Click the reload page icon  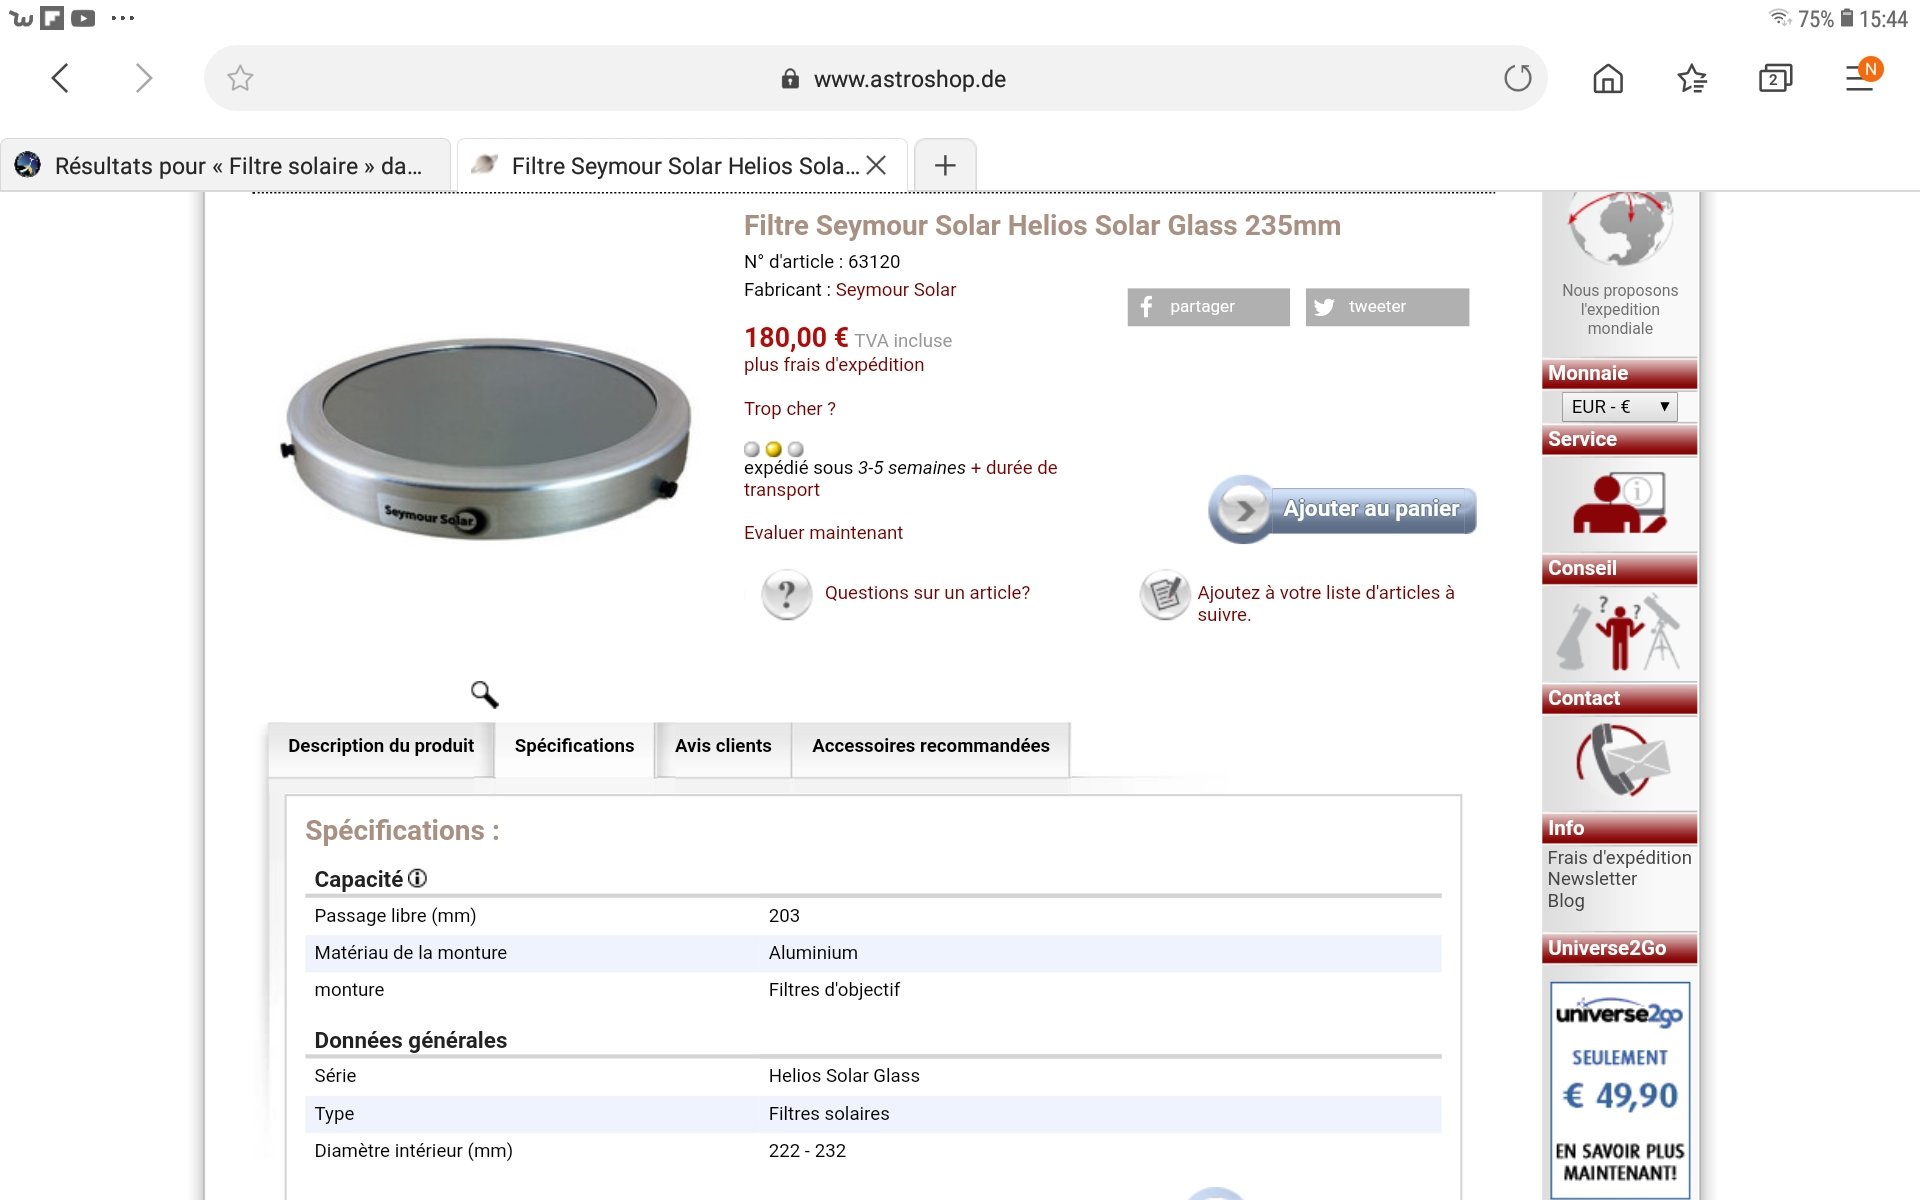(x=1517, y=78)
